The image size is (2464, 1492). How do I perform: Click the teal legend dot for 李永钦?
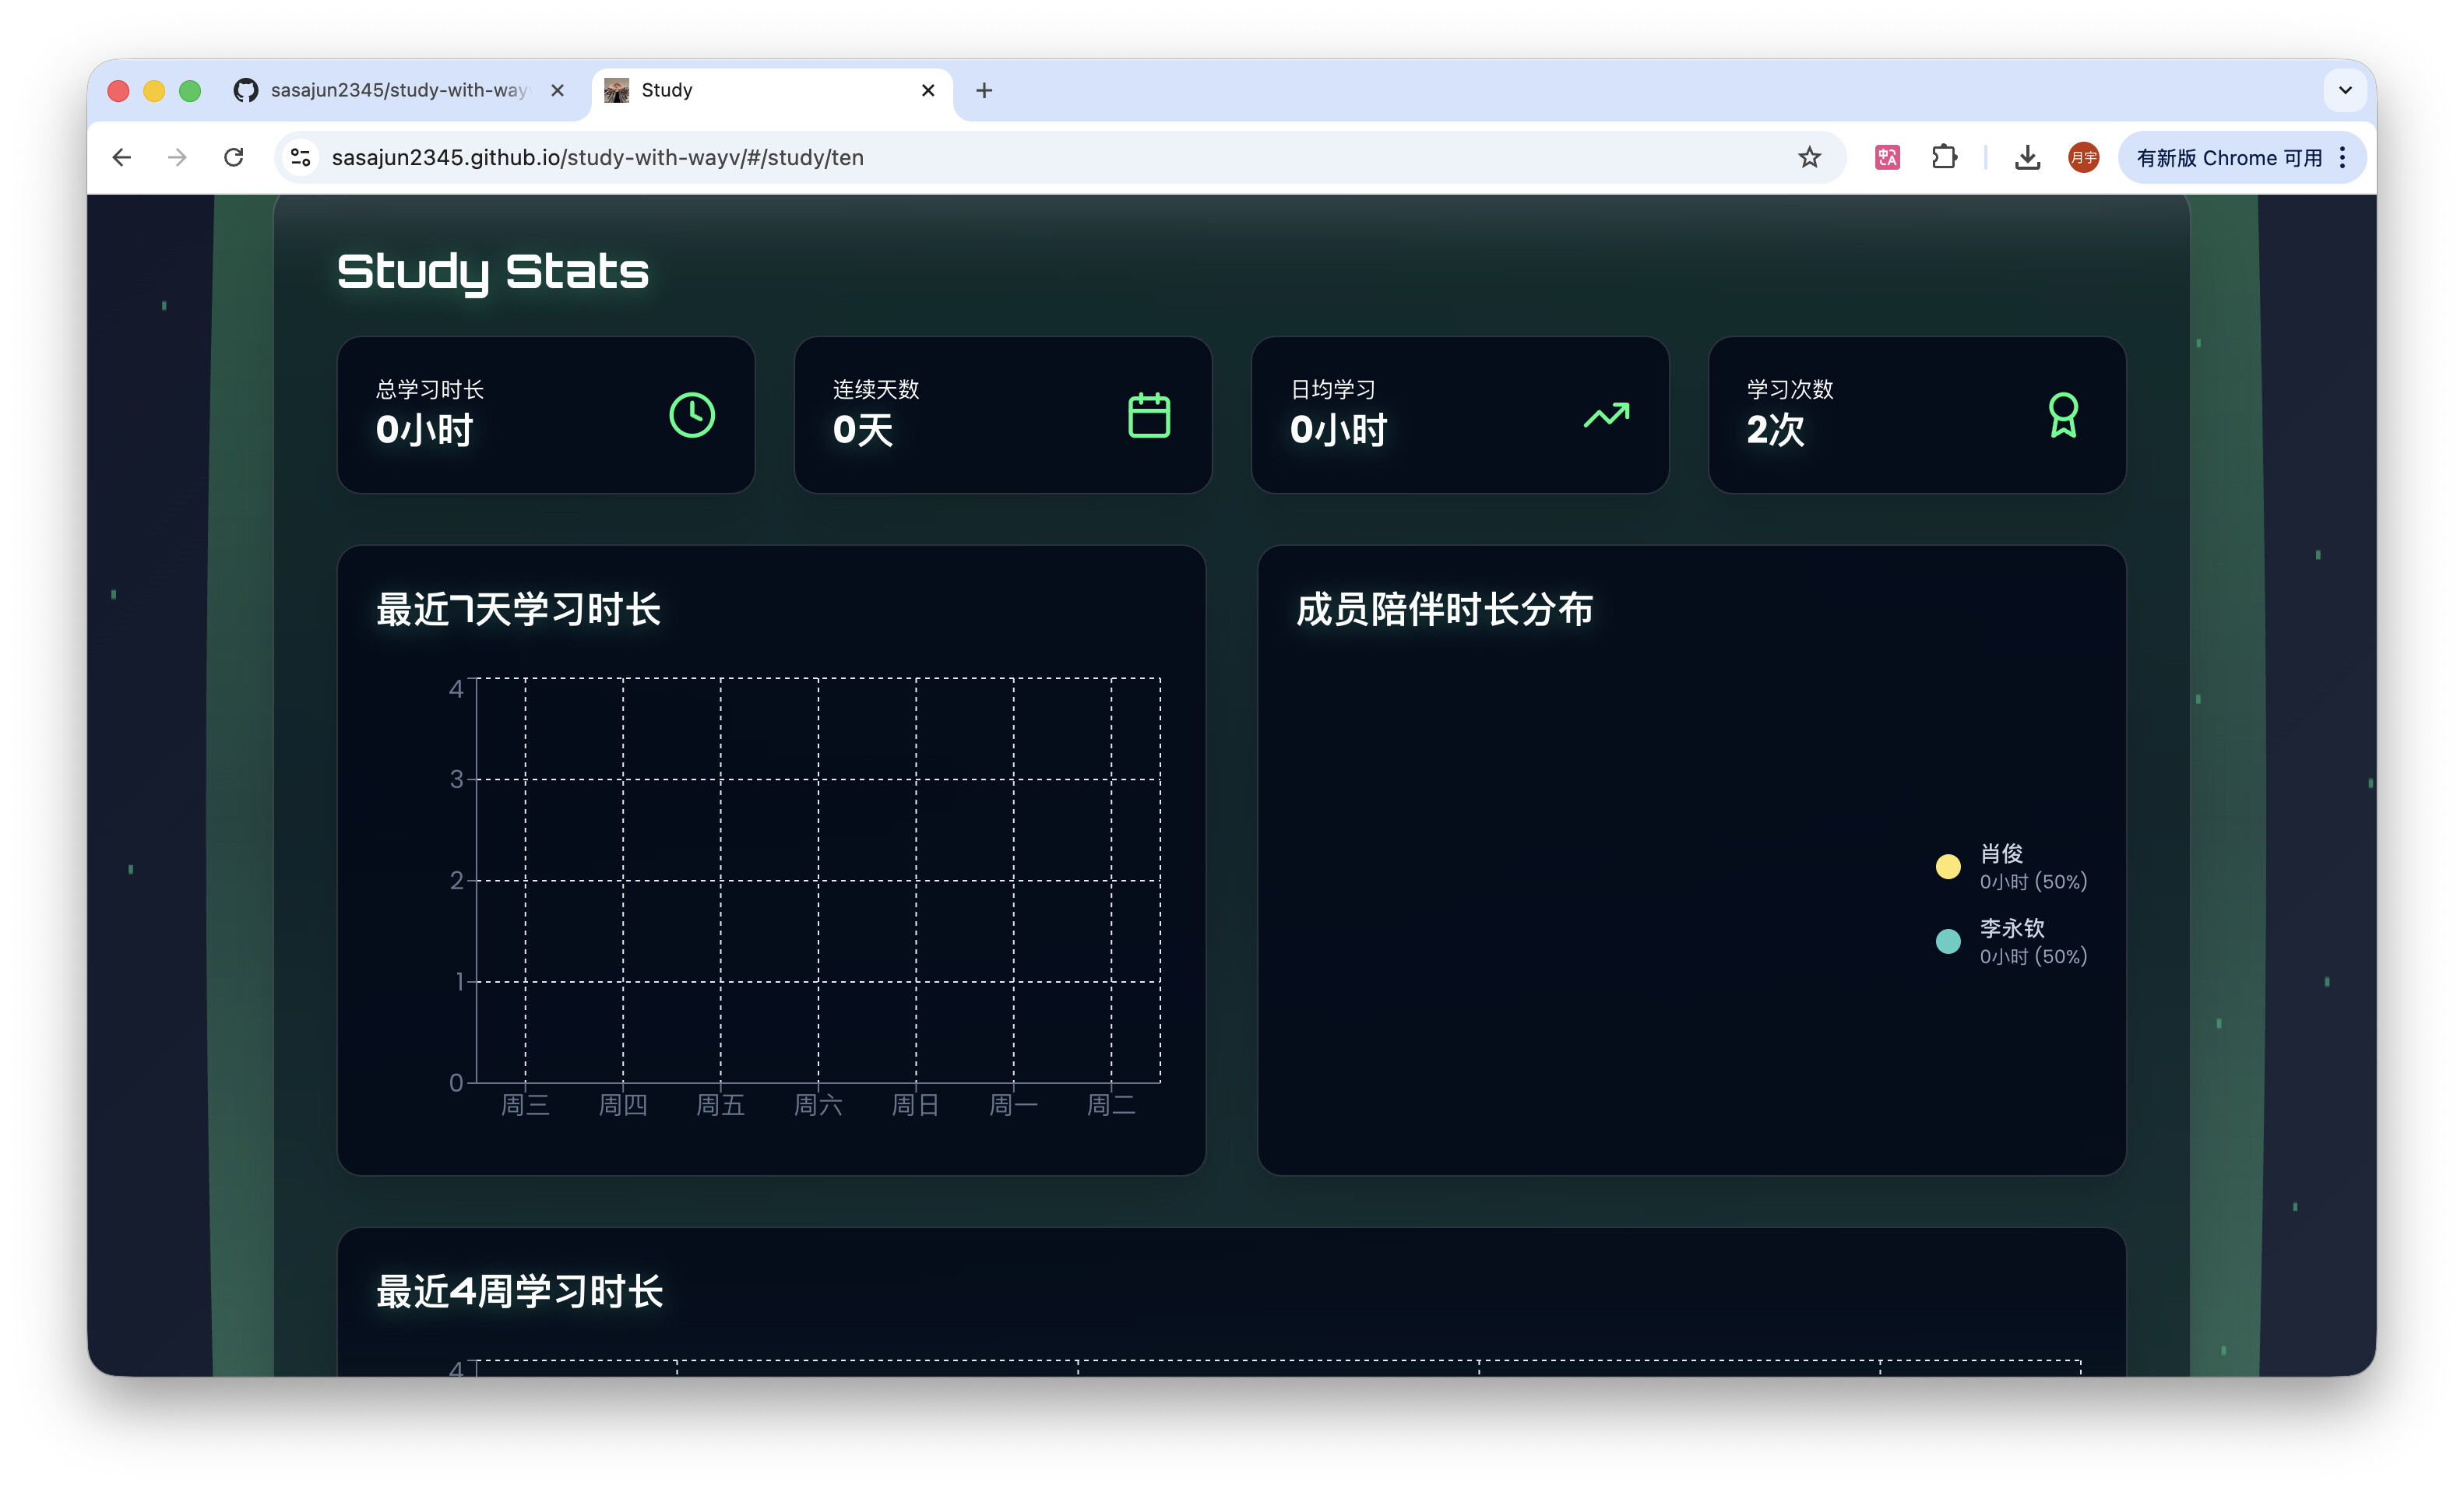[x=1947, y=941]
